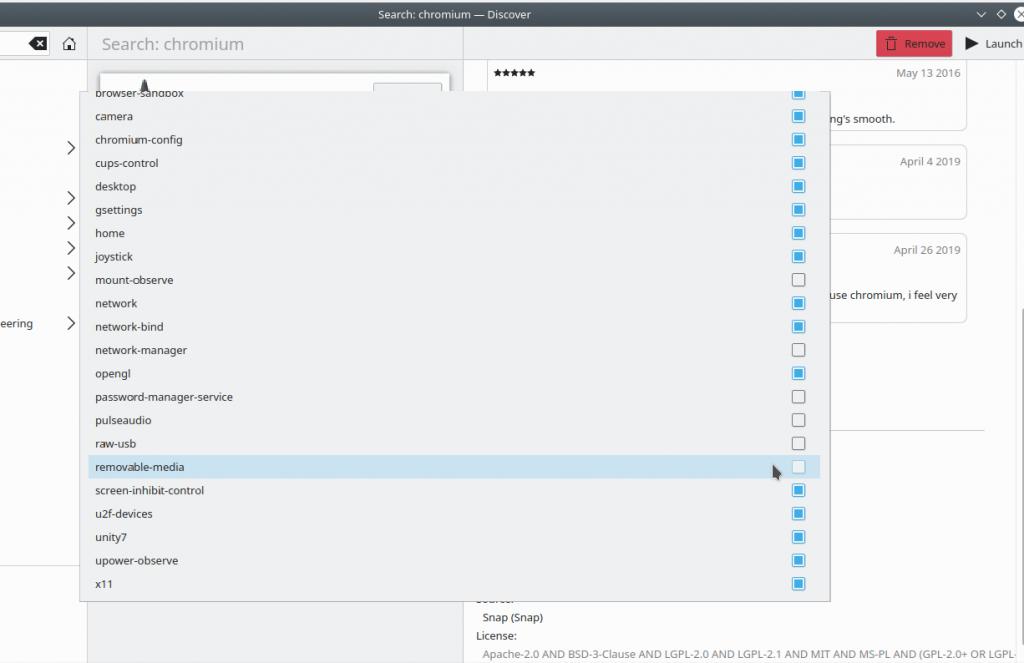Toggle the u2f-devices permission checkbox
Screen dimensions: 1024x663
tap(798, 513)
